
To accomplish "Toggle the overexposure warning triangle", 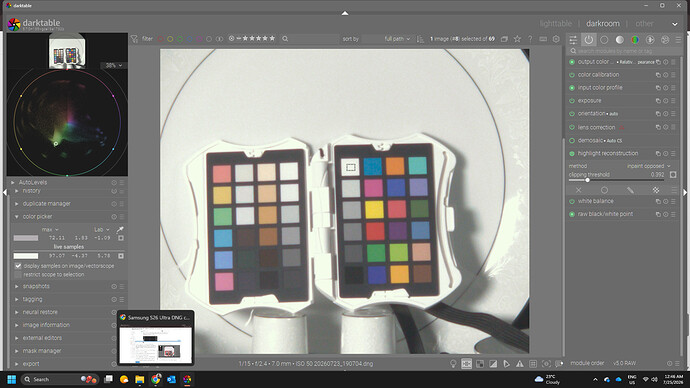I will 520,364.
